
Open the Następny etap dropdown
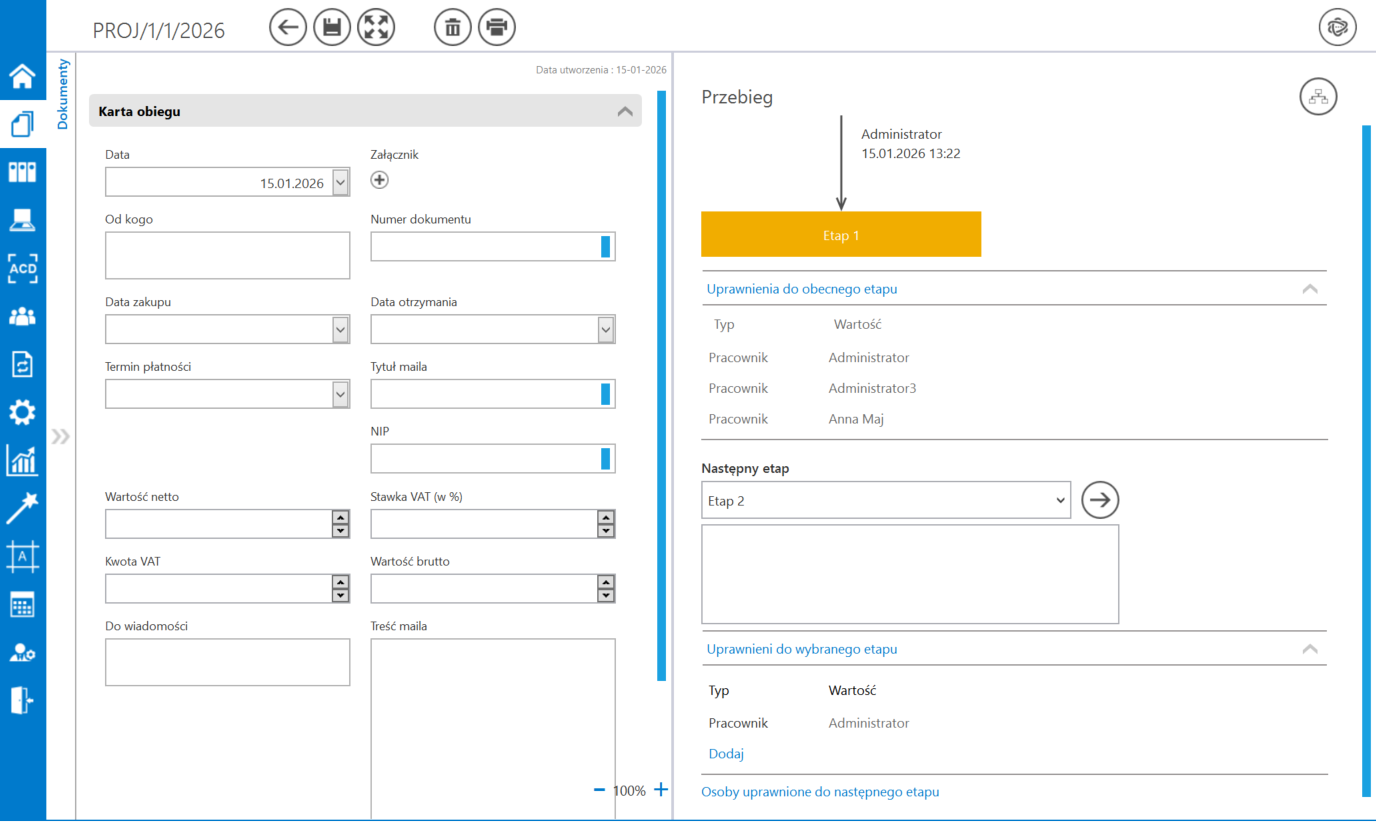pos(885,501)
